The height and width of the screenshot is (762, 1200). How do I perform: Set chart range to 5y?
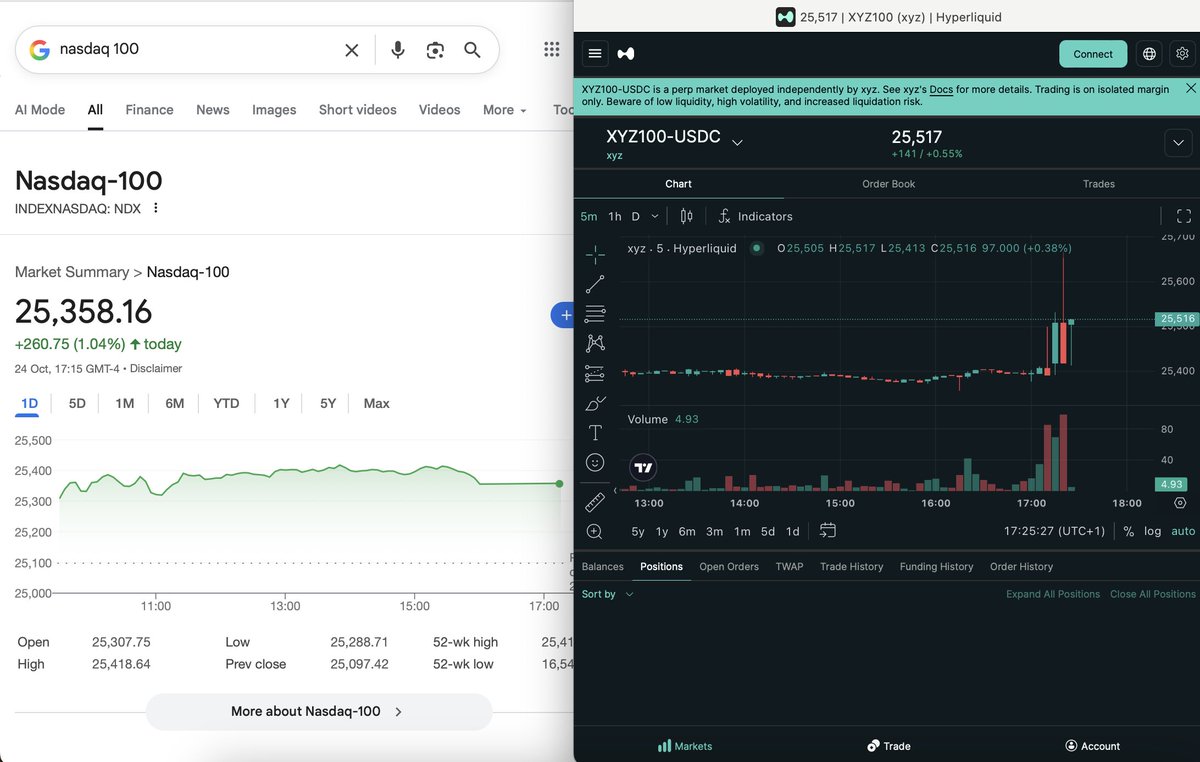tap(637, 532)
